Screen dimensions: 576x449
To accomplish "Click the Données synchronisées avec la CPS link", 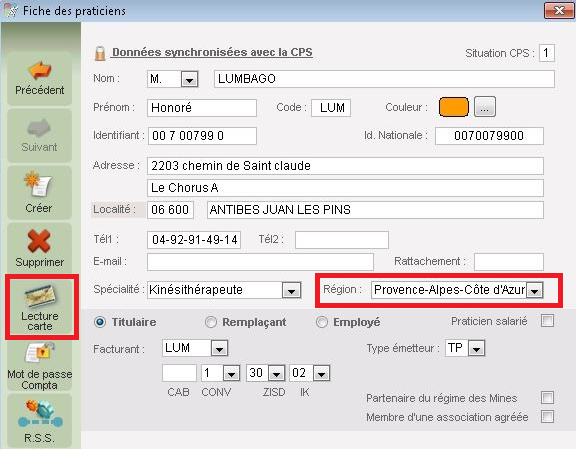I will pyautogui.click(x=212, y=53).
